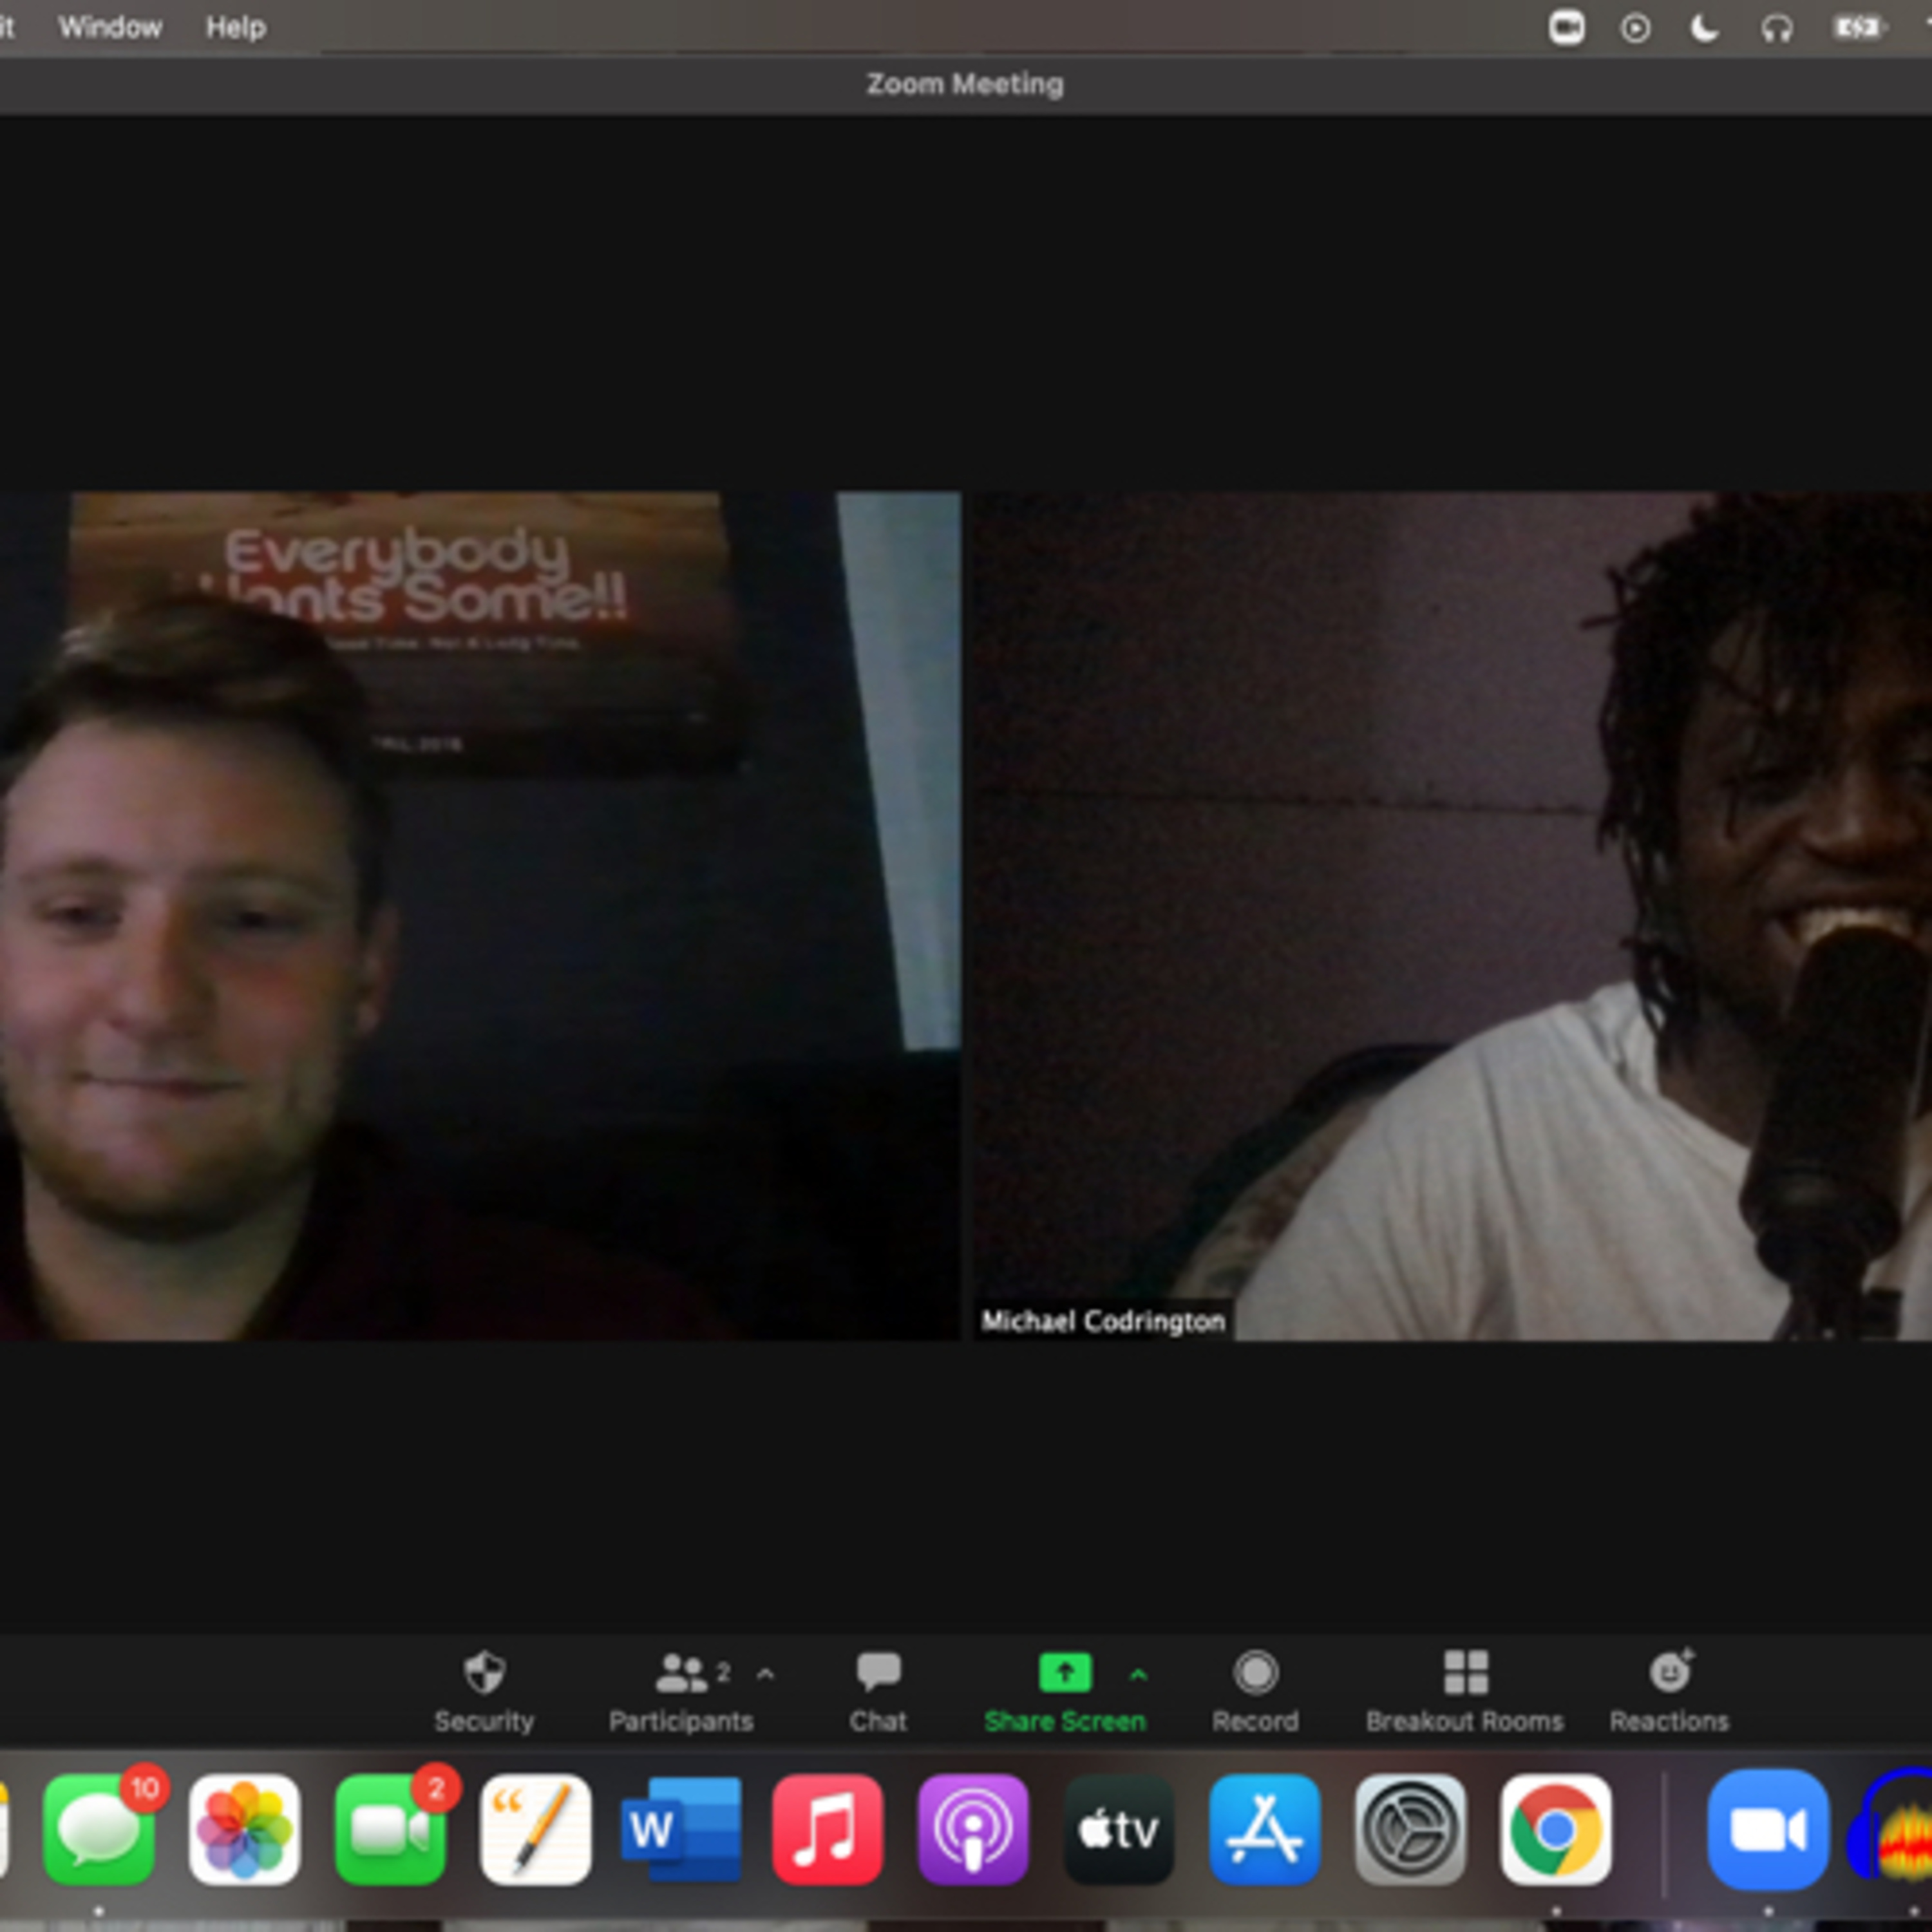Open the Reactions emoji icon
Image resolution: width=1932 pixels, height=1932 pixels.
click(1670, 1673)
